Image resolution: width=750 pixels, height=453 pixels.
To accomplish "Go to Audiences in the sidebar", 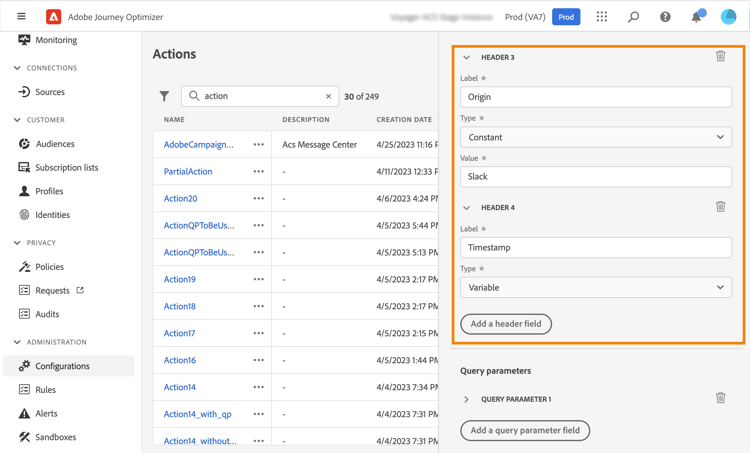I will (x=55, y=144).
